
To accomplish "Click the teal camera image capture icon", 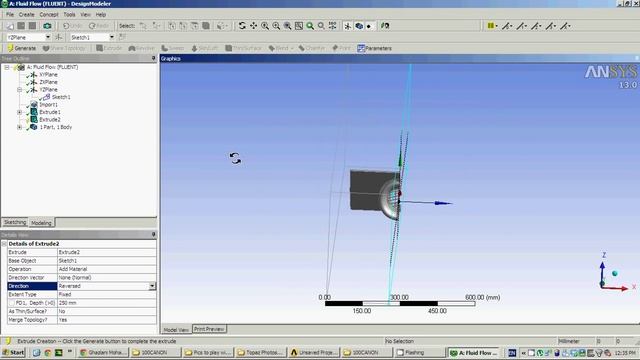I will (47, 26).
